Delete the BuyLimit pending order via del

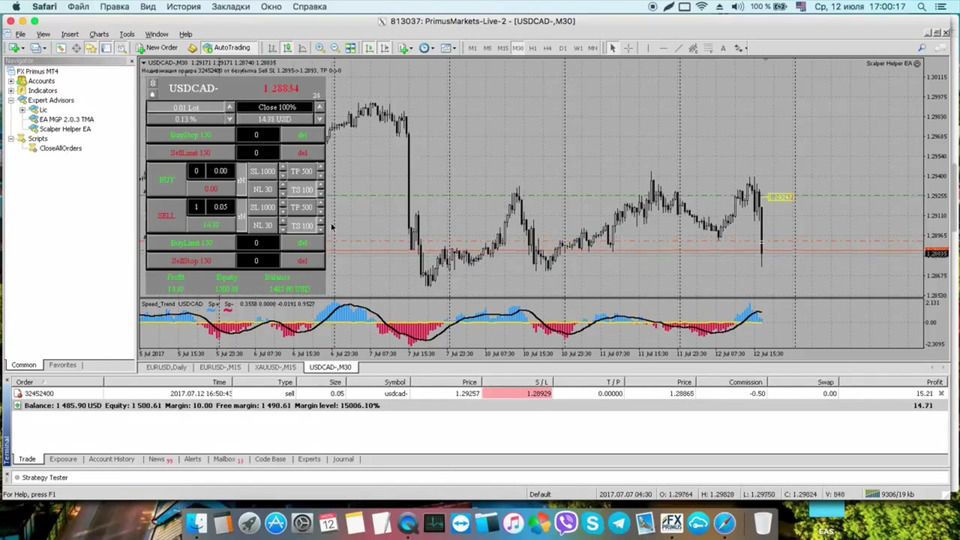tap(302, 243)
